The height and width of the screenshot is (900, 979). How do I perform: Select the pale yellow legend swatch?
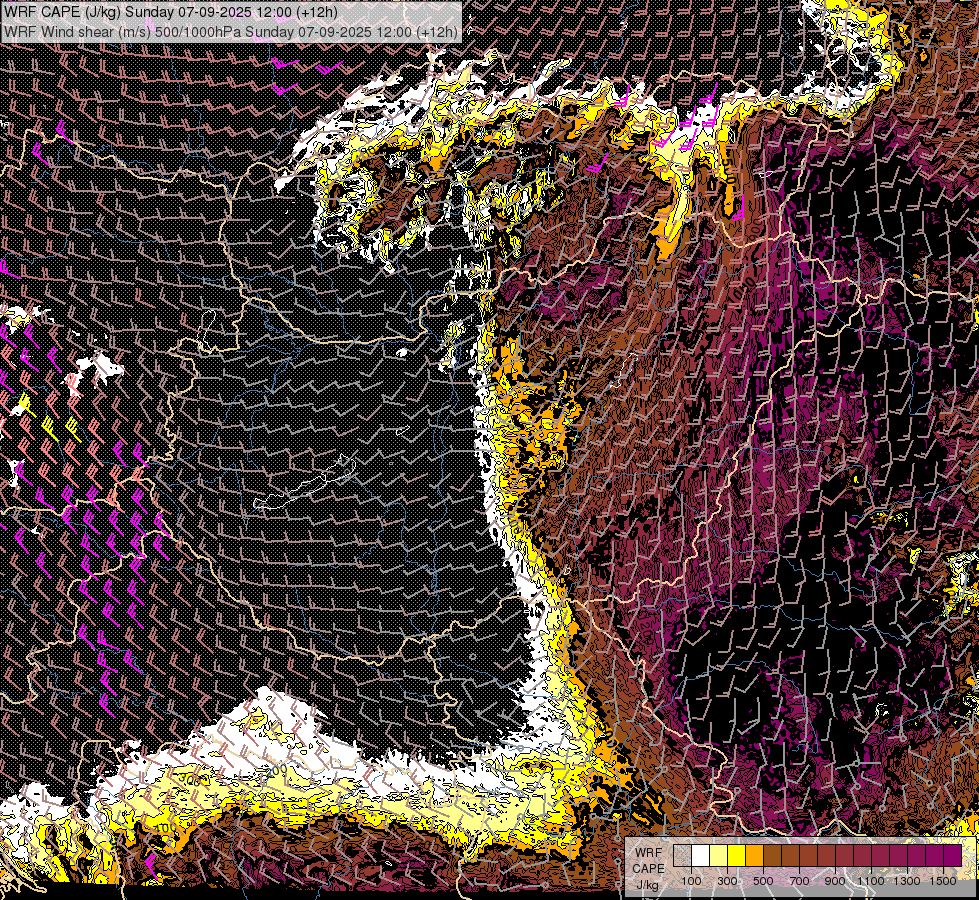[x=719, y=855]
